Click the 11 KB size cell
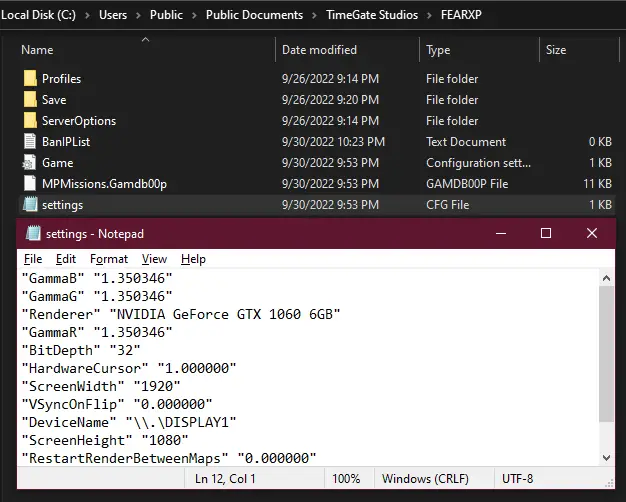 tap(597, 184)
